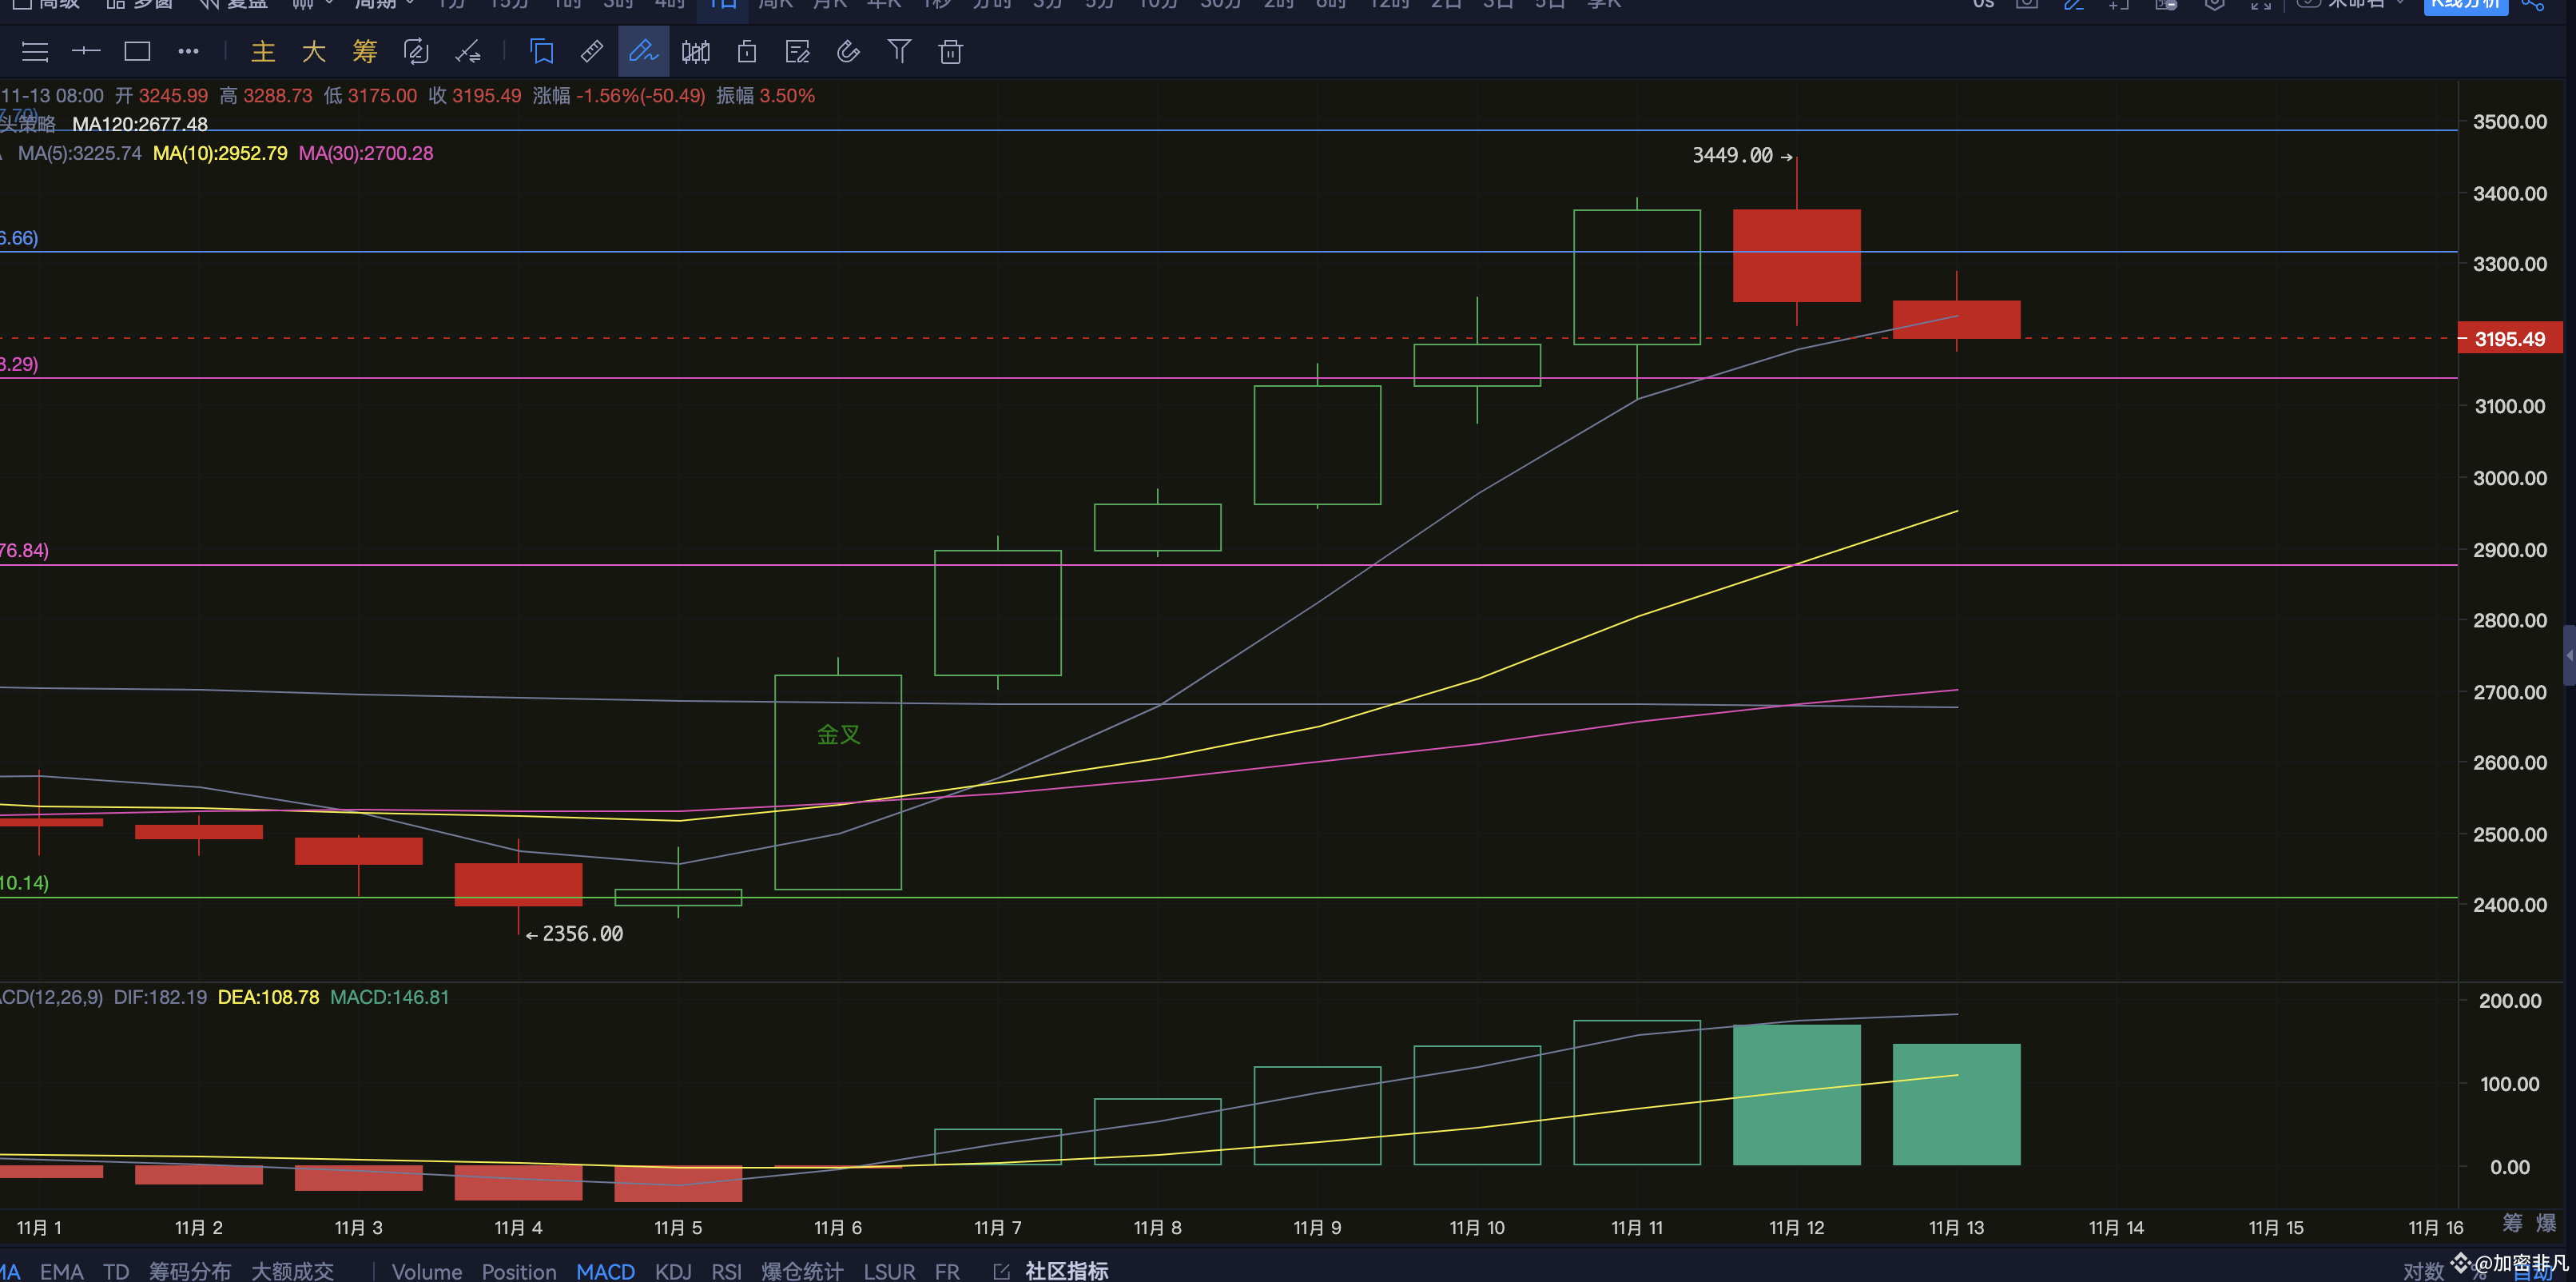The height and width of the screenshot is (1282, 2576).
Task: Click the 3195.49 current price label
Action: click(x=2509, y=339)
